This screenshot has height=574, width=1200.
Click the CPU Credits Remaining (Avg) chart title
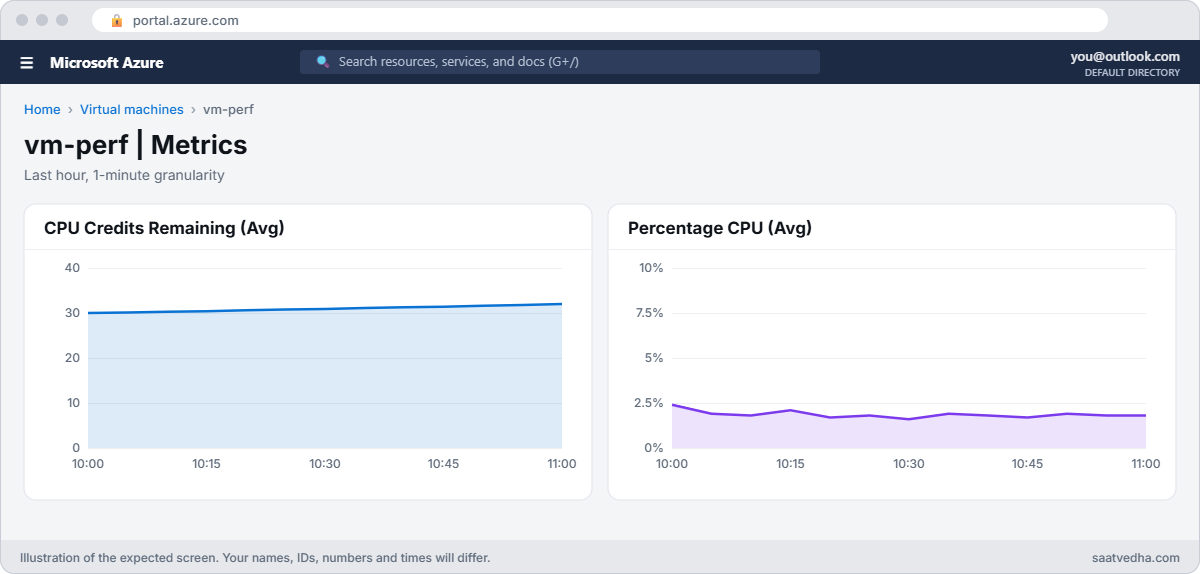click(164, 228)
